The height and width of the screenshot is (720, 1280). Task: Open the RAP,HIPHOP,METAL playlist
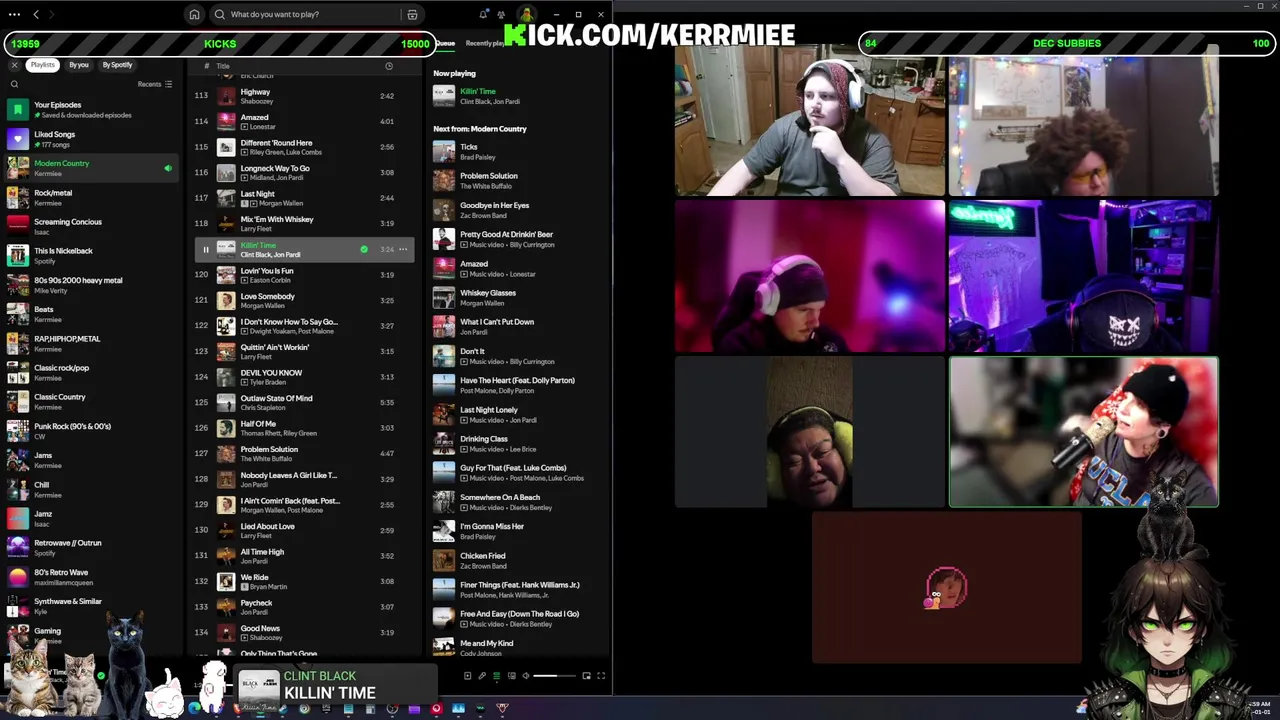click(95, 343)
